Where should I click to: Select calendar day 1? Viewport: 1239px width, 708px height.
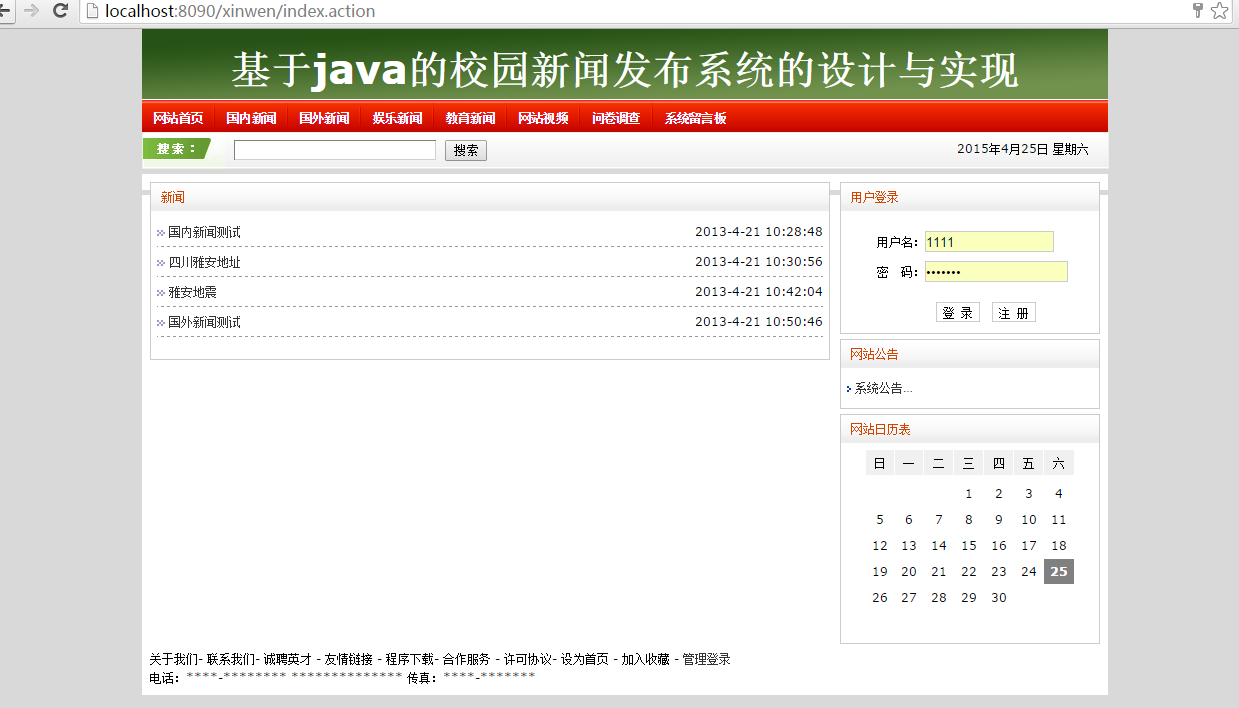pyautogui.click(x=969, y=493)
